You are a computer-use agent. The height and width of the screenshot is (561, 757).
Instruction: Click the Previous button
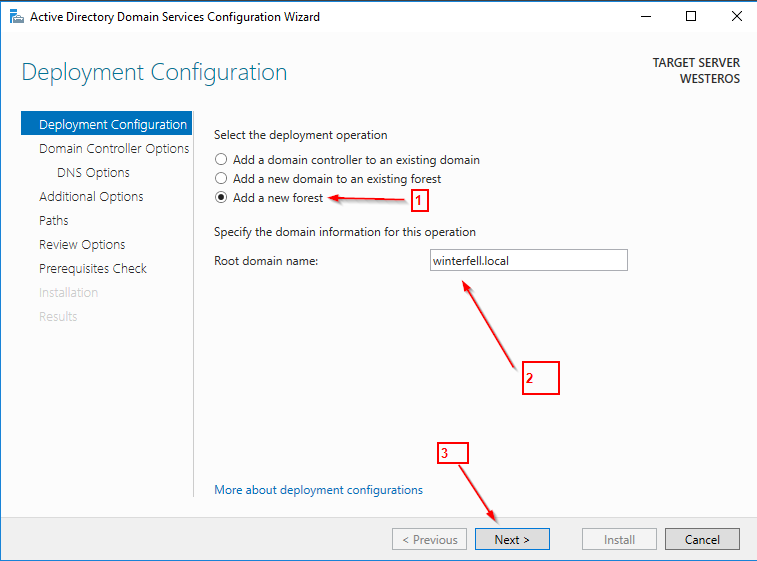pos(430,539)
